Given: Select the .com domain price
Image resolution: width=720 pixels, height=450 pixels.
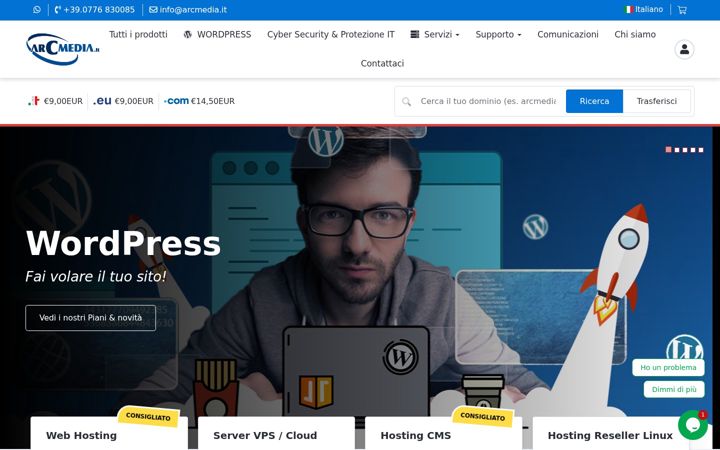Looking at the screenshot, I should (x=199, y=101).
